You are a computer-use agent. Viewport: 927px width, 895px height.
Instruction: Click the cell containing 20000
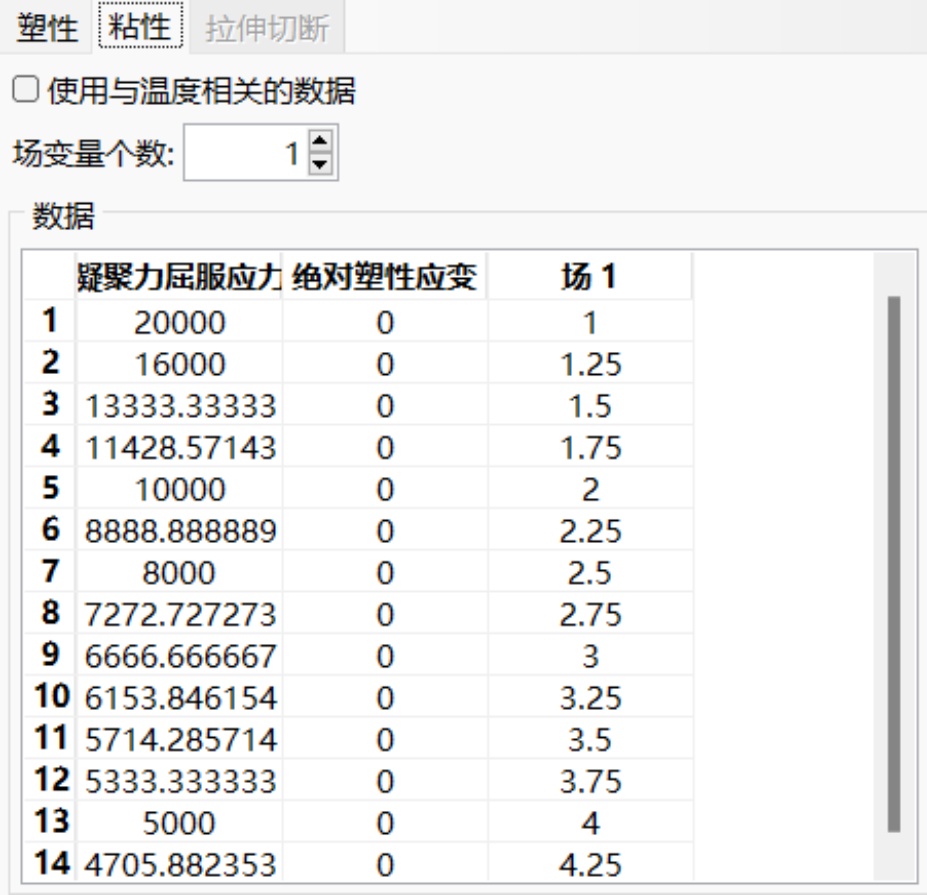click(x=178, y=323)
